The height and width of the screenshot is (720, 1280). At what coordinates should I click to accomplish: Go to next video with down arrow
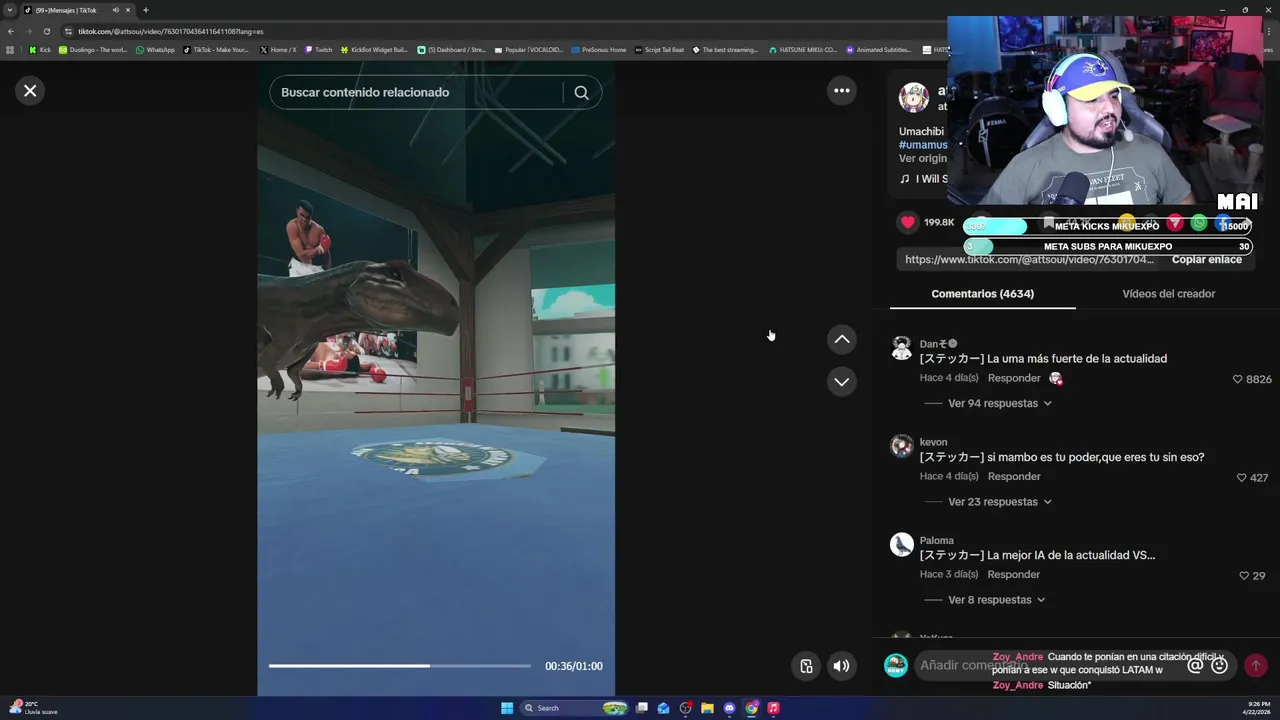click(842, 382)
